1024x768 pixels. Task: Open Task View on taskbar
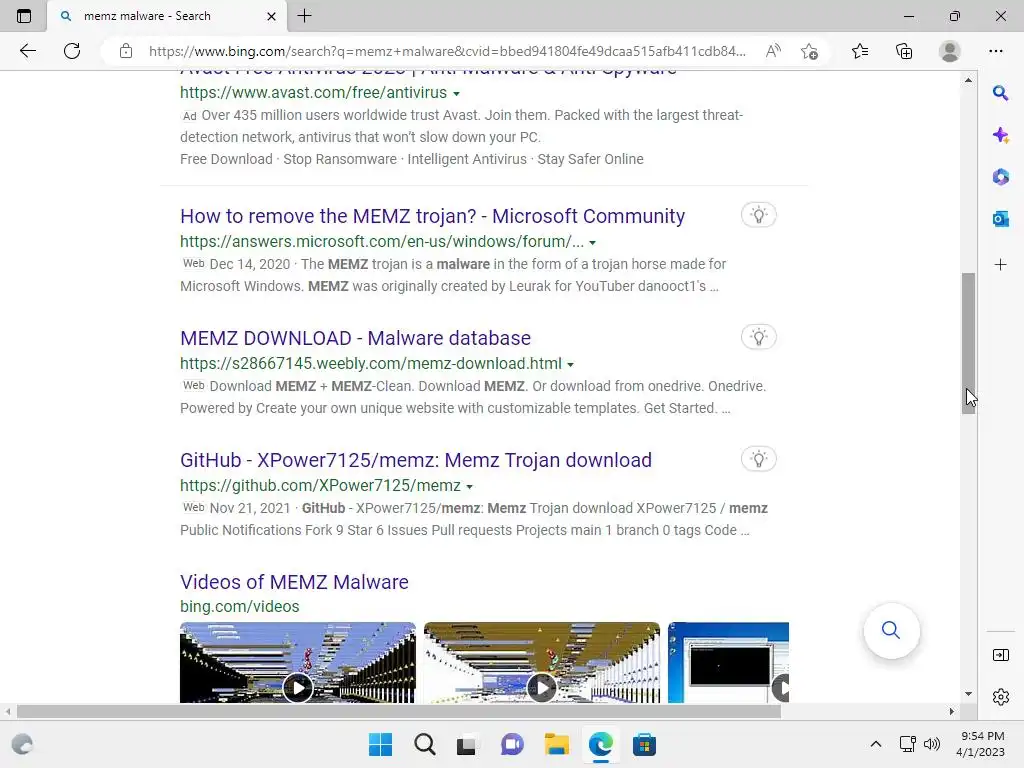pos(466,744)
